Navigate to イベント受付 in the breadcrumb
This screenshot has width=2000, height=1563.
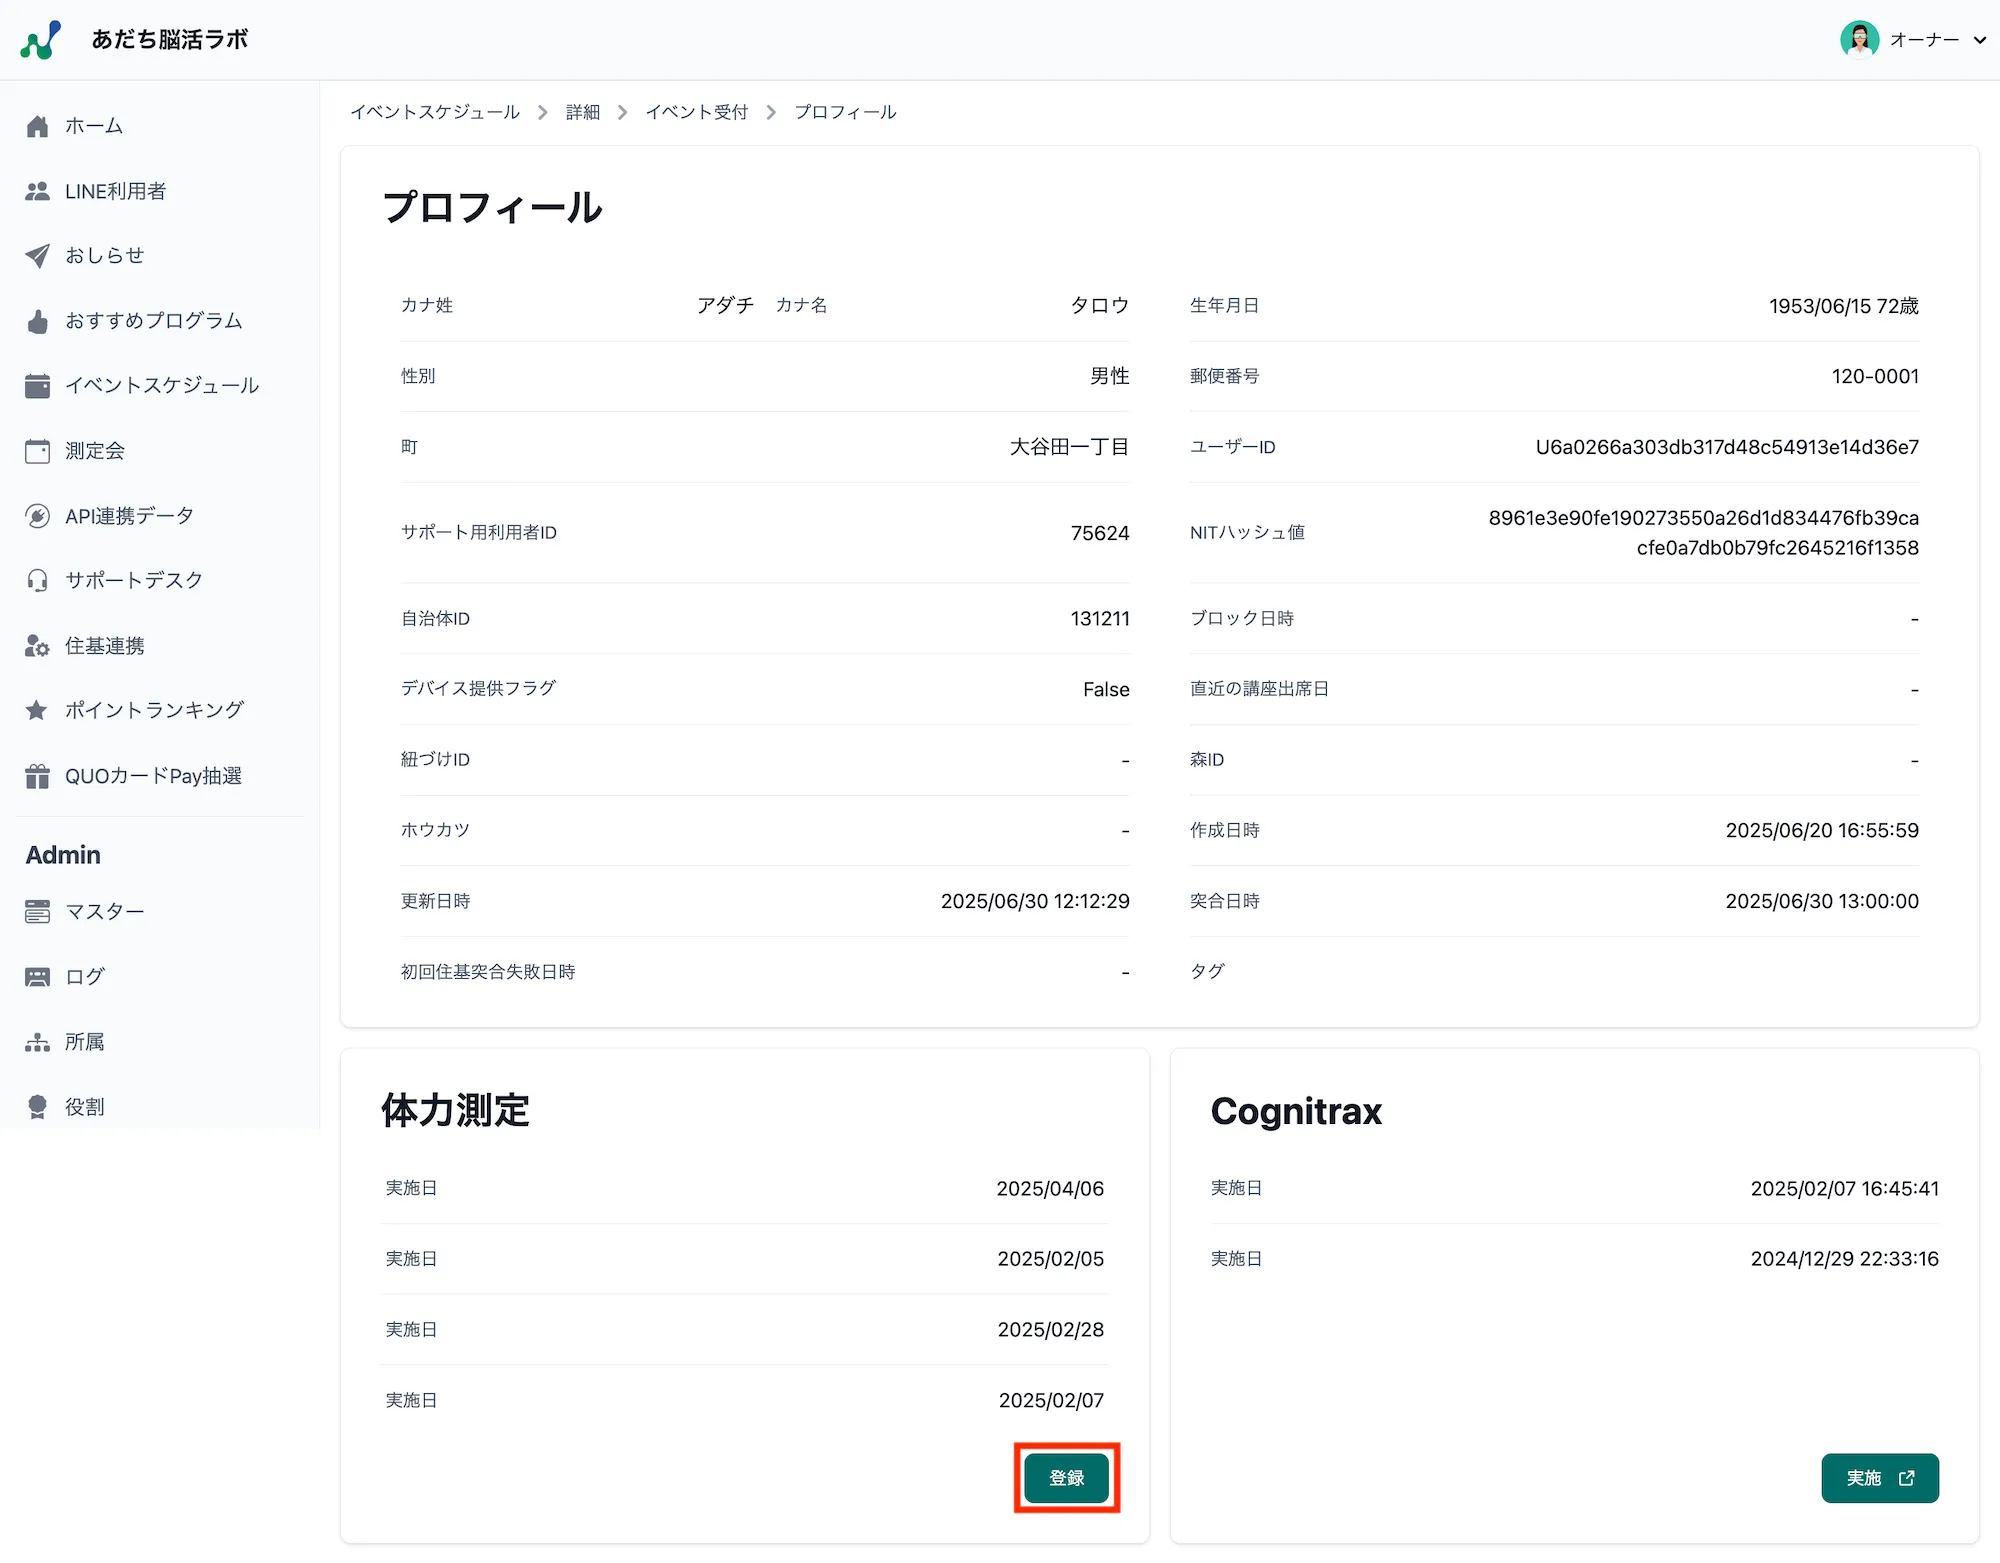(x=697, y=112)
